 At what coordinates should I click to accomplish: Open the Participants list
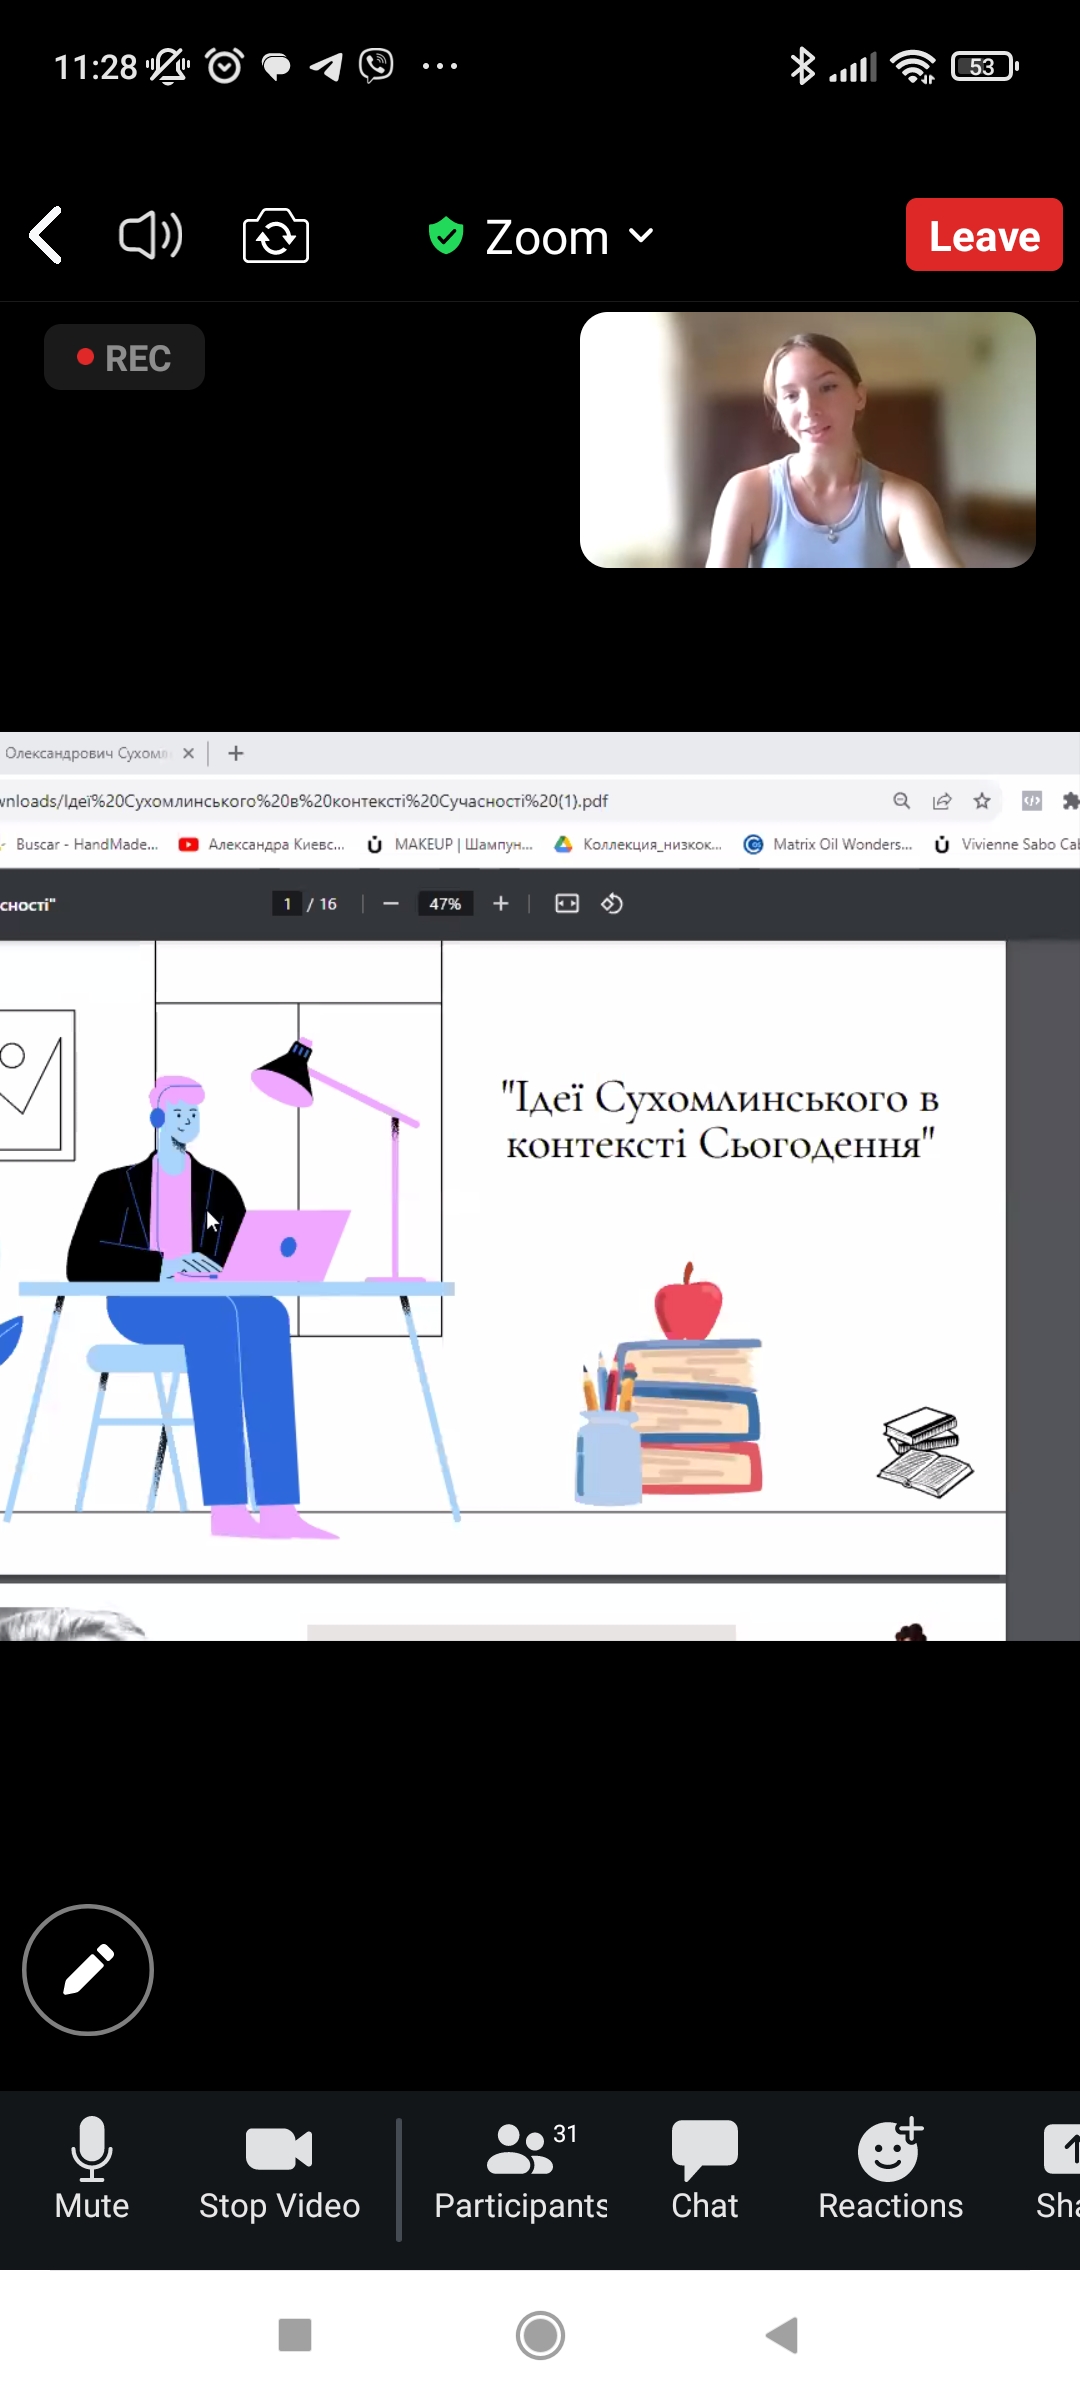coord(521,2168)
